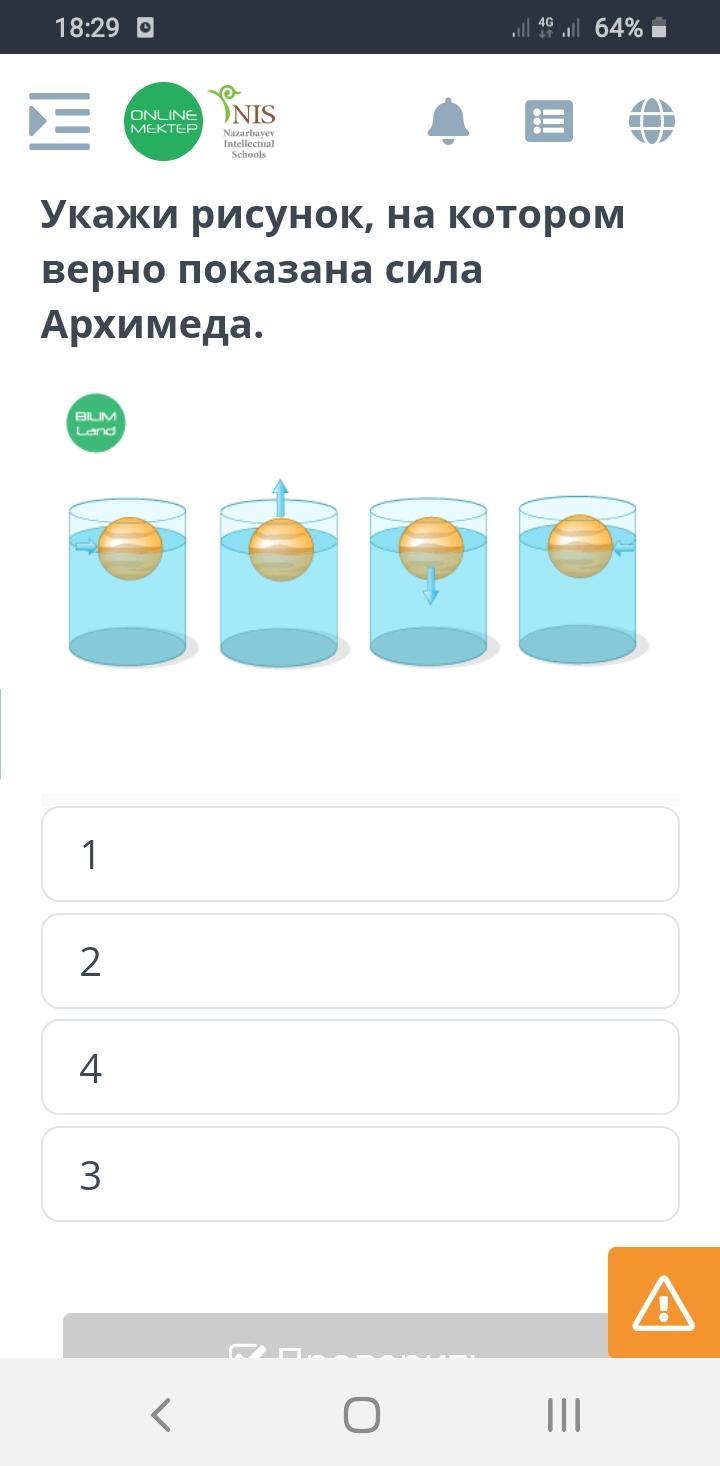Tap the third cylinder with downward arrow
Screen dimensions: 720x1466
(x=429, y=582)
